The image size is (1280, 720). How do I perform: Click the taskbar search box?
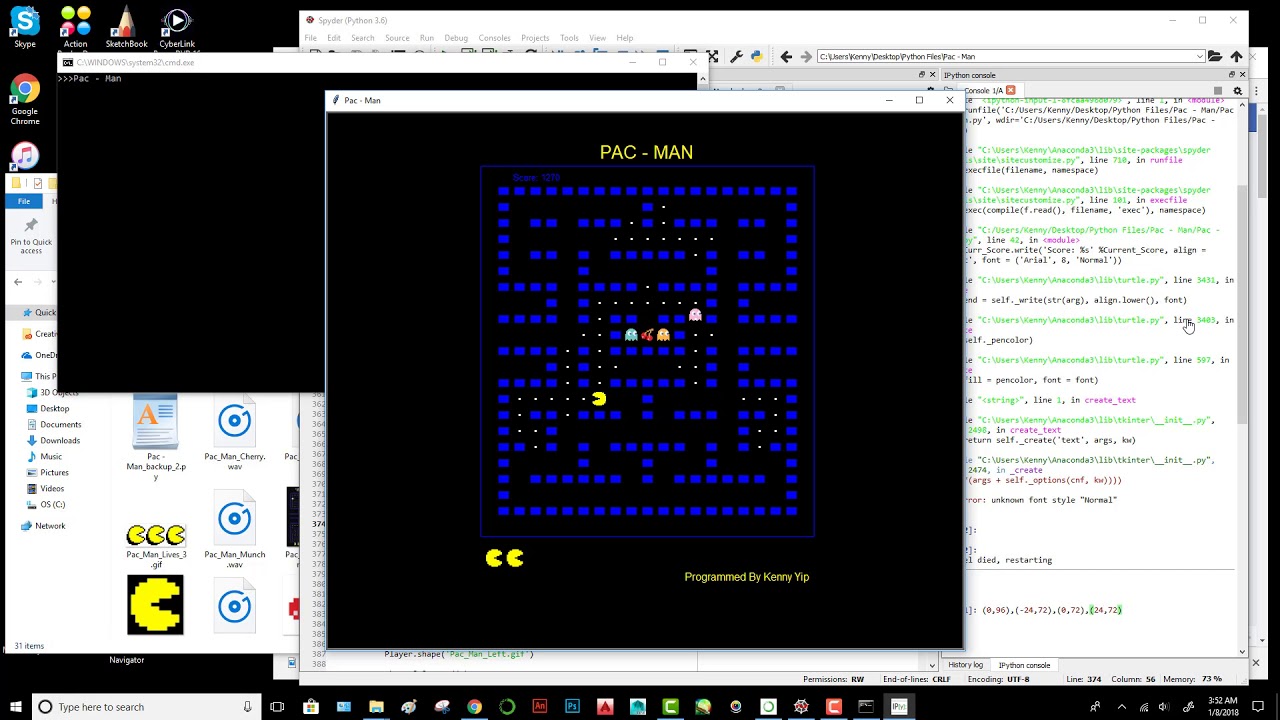click(x=145, y=707)
